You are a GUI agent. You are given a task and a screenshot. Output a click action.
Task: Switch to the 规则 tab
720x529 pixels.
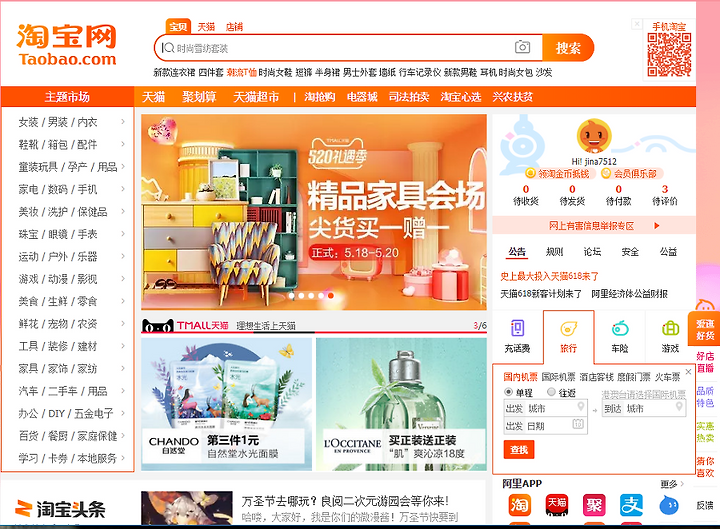coord(554,252)
